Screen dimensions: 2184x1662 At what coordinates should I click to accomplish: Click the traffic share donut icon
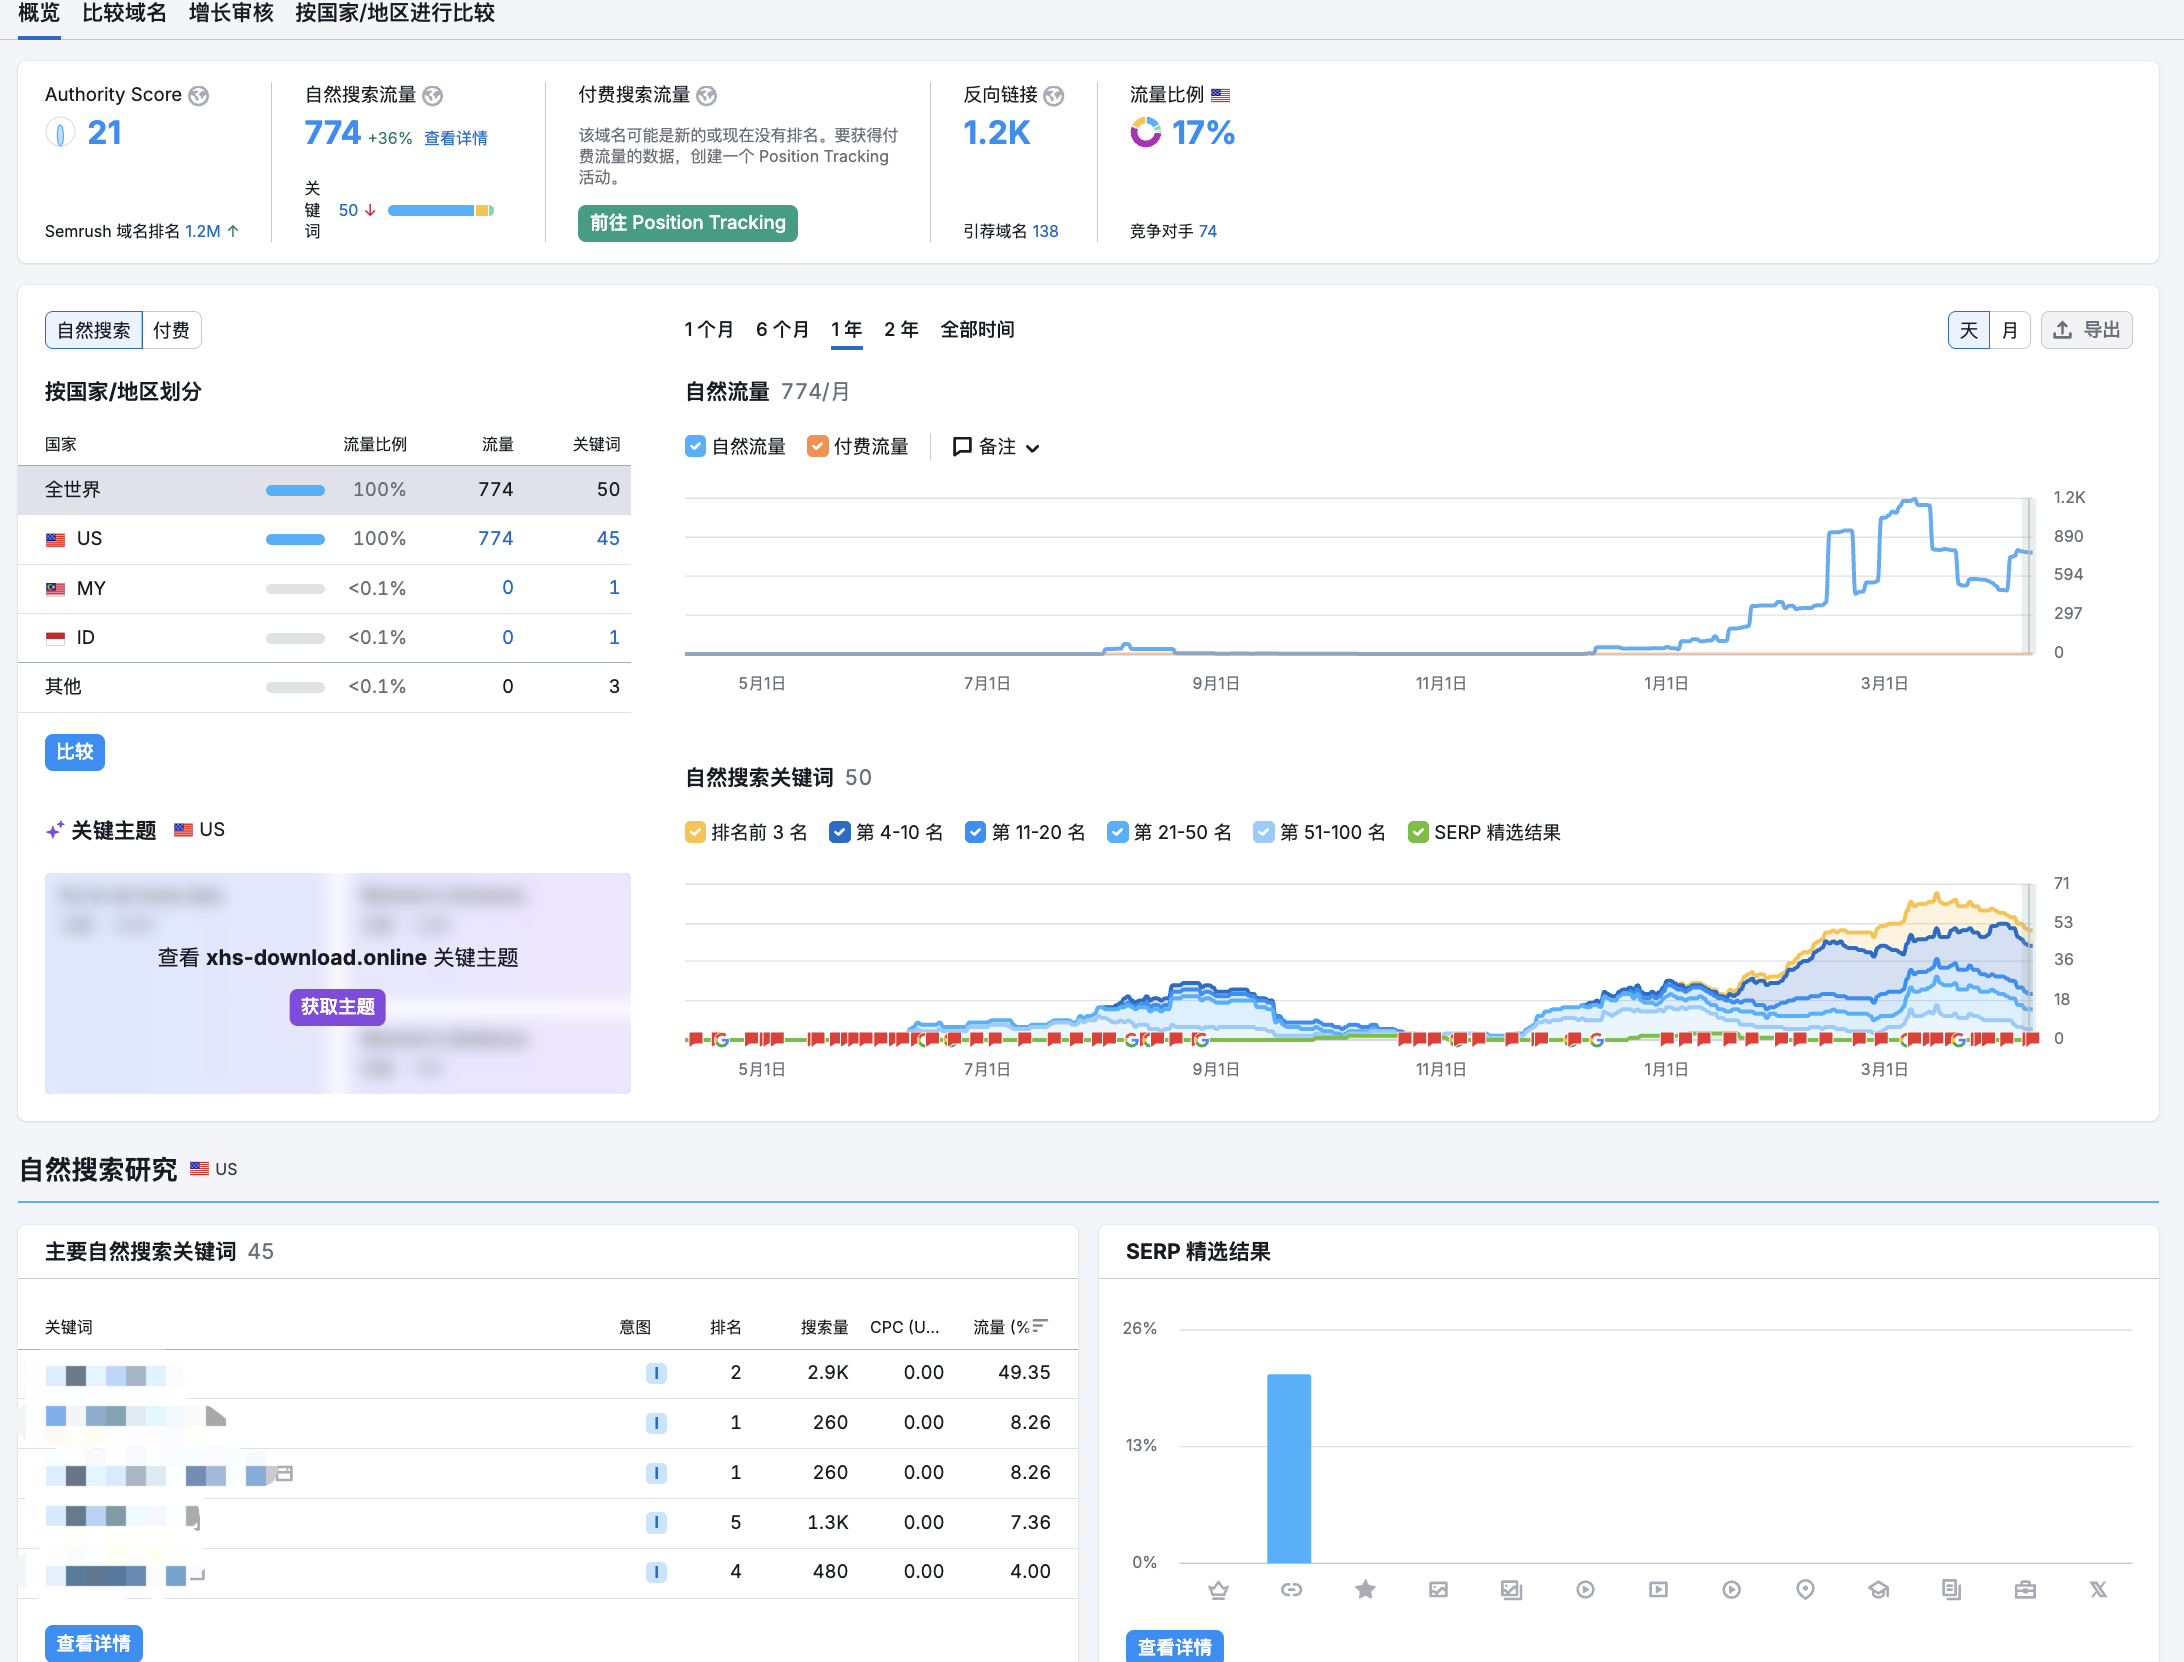[1146, 132]
